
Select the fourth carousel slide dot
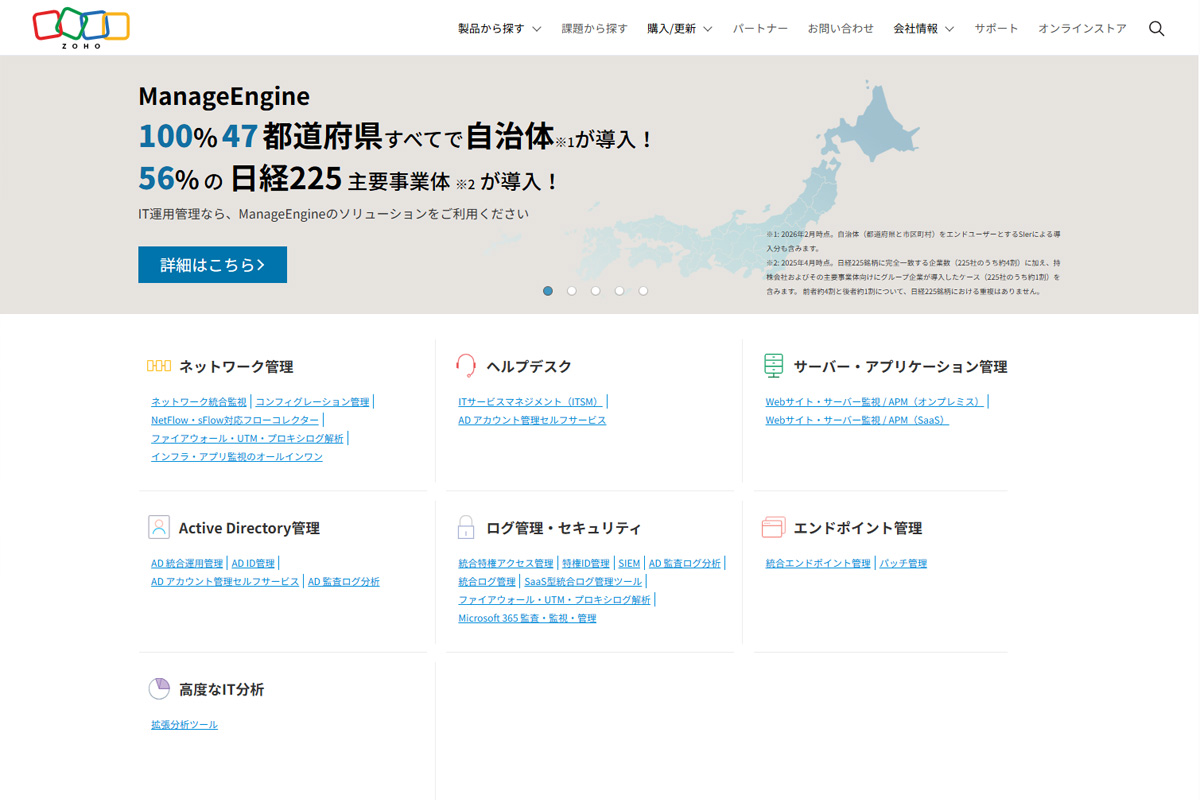click(x=620, y=291)
